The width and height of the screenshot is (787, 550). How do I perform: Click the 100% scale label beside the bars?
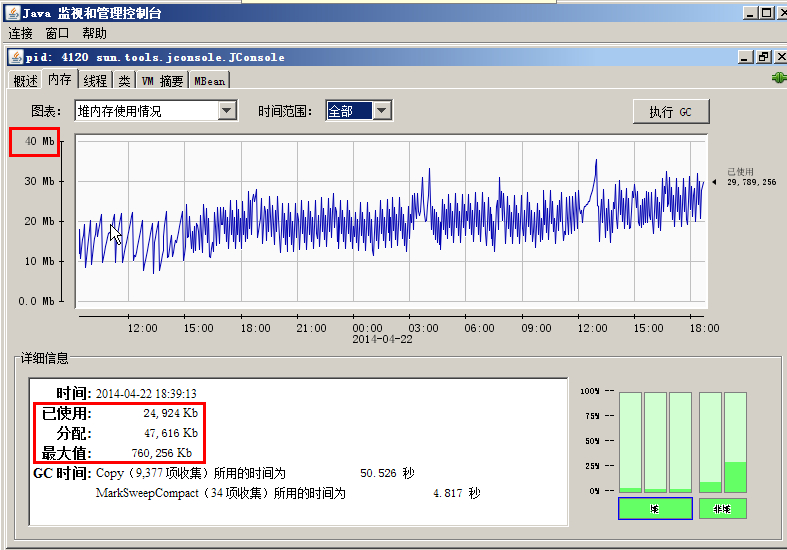[590, 391]
